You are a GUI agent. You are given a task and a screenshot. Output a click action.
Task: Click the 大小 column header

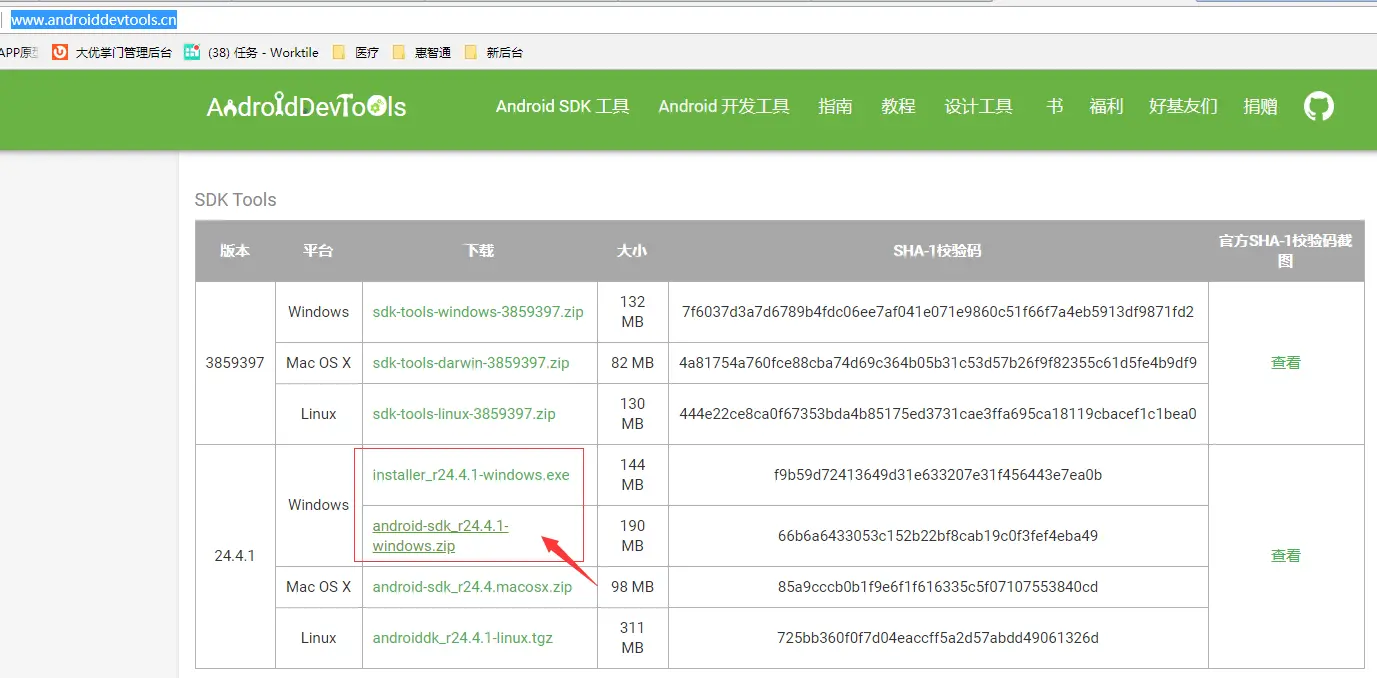tap(632, 251)
